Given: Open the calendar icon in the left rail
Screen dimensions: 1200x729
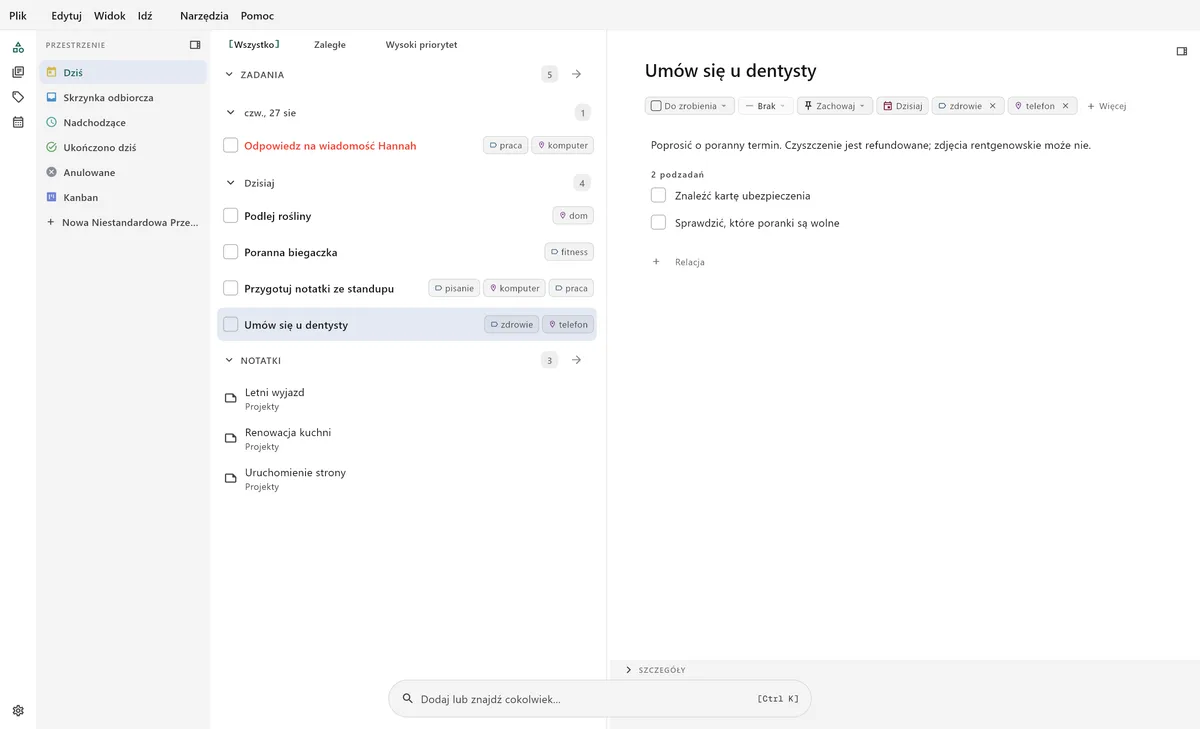Looking at the screenshot, I should point(18,122).
